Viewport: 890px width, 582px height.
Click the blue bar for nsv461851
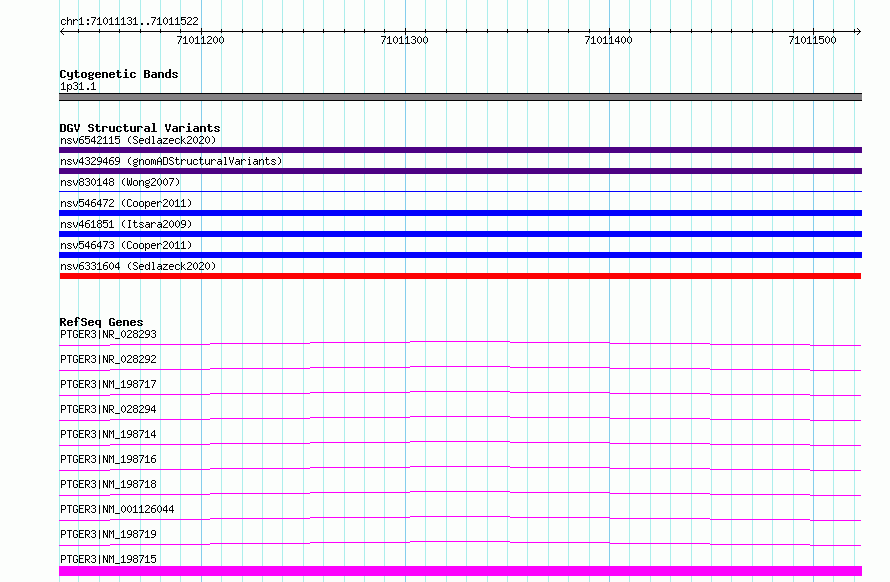(460, 234)
